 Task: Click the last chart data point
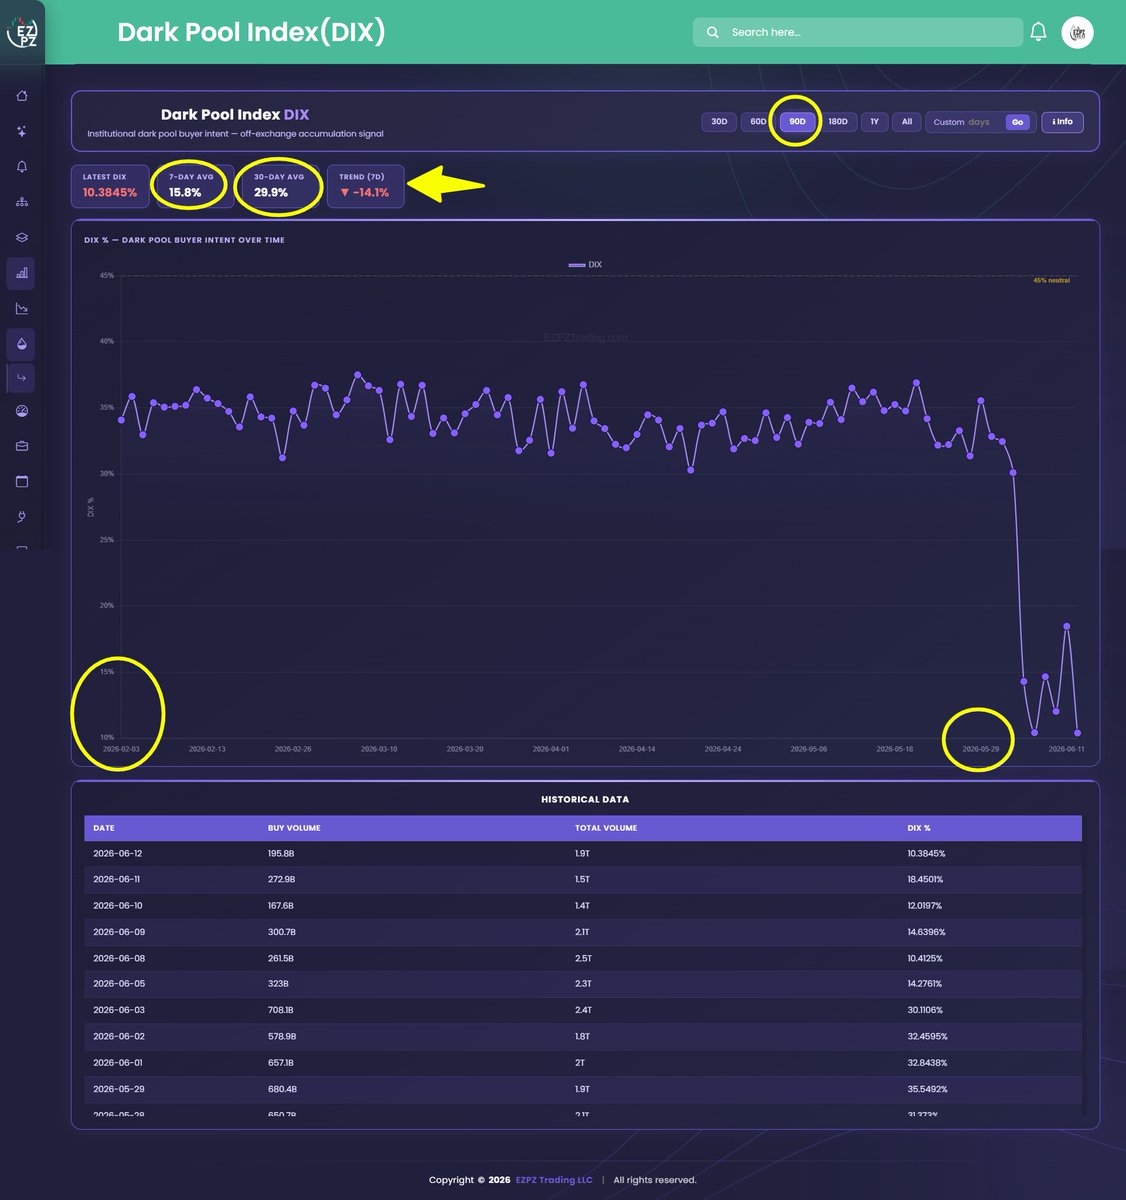(x=1078, y=733)
